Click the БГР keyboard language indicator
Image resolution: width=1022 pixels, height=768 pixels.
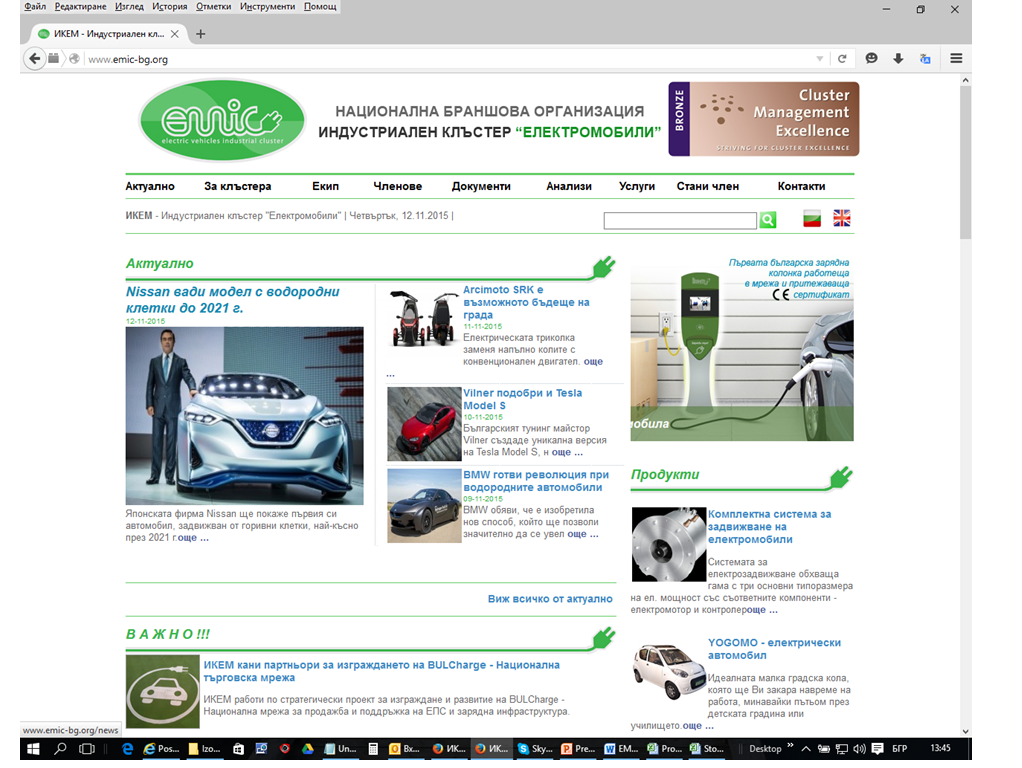pyautogui.click(x=899, y=748)
